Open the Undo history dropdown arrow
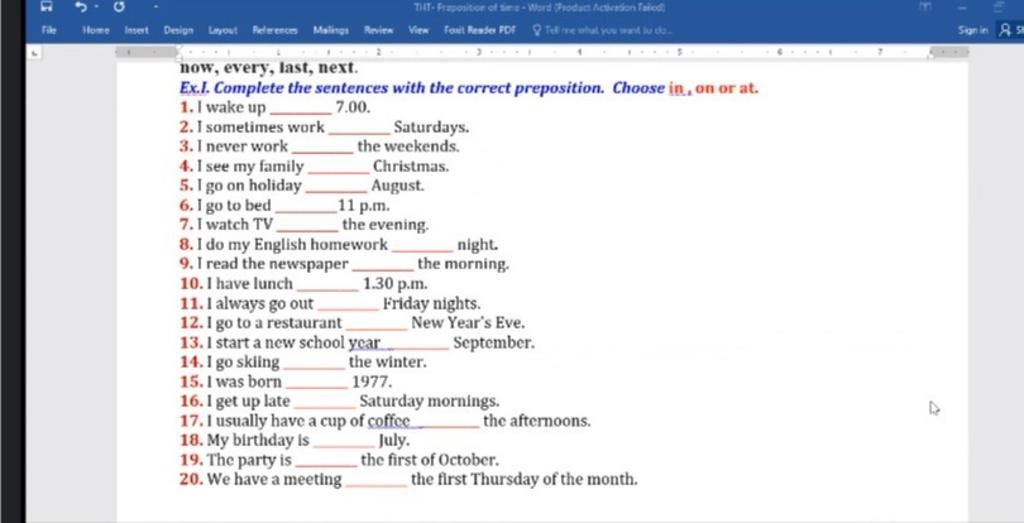1024x523 pixels. click(97, 7)
